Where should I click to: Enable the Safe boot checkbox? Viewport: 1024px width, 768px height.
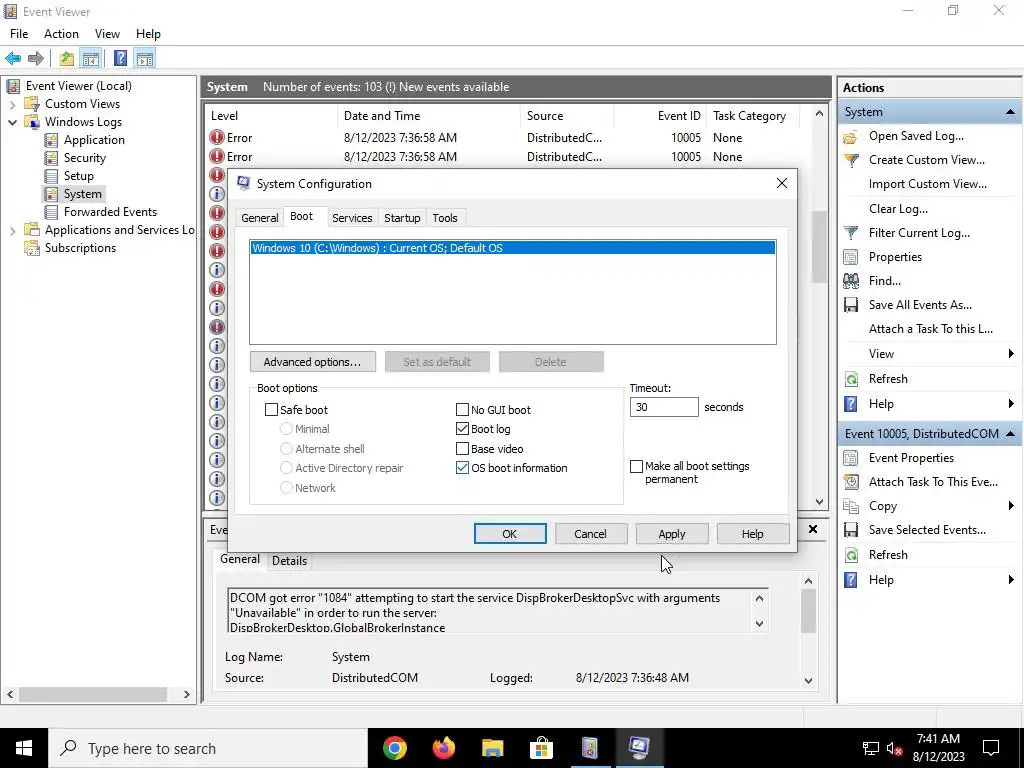pos(271,410)
